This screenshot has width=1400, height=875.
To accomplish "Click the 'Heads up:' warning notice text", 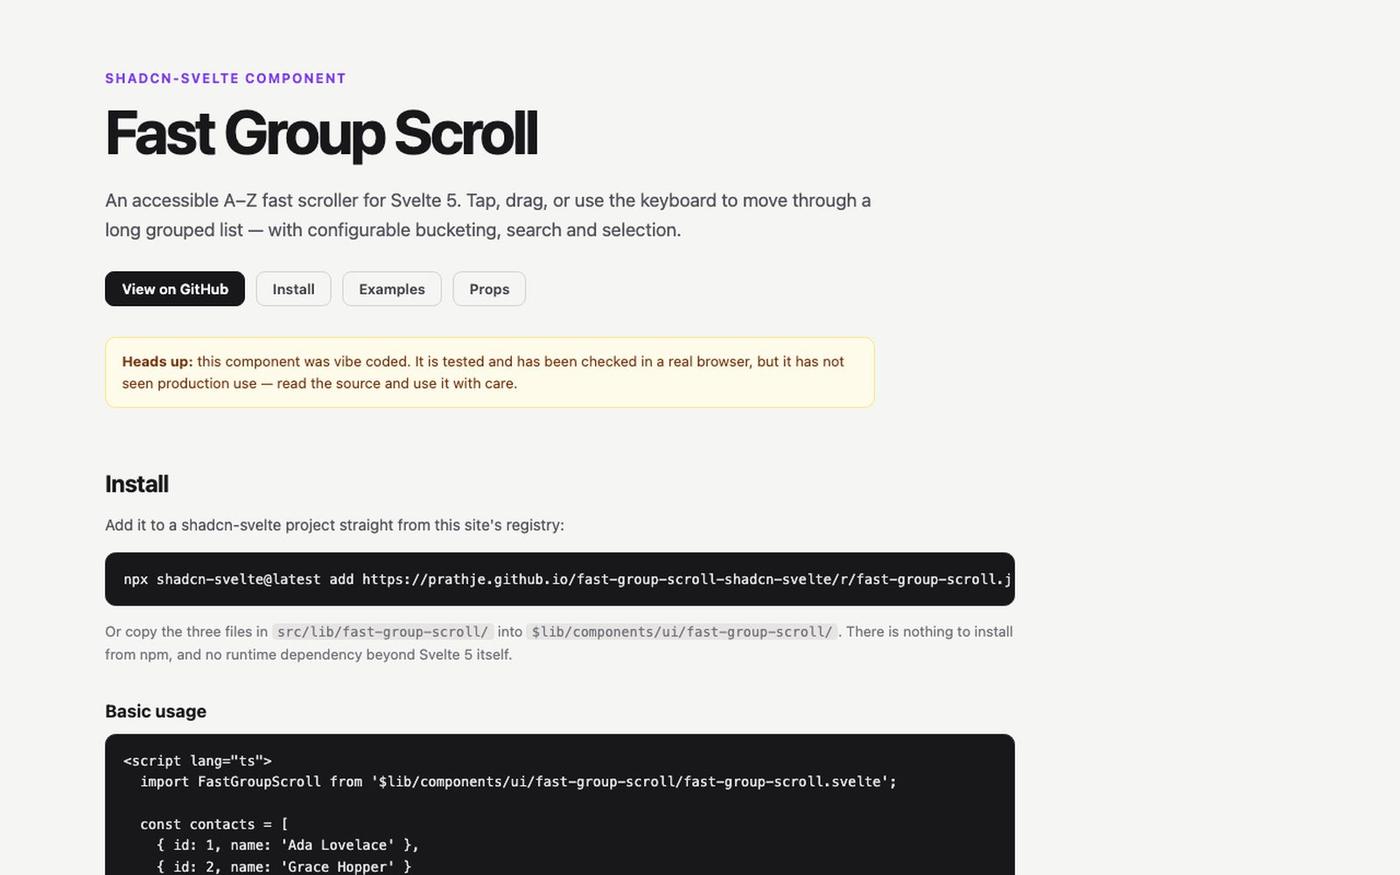I will pos(490,372).
